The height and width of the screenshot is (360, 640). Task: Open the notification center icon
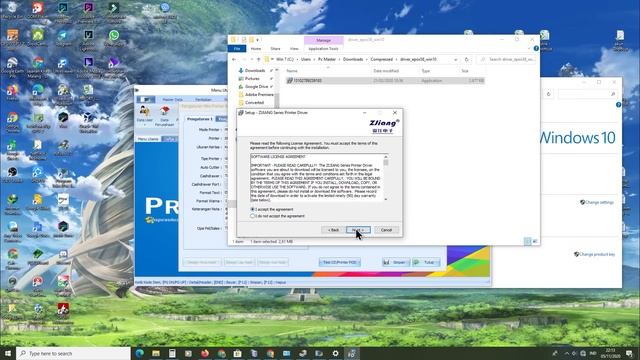[x=629, y=353]
